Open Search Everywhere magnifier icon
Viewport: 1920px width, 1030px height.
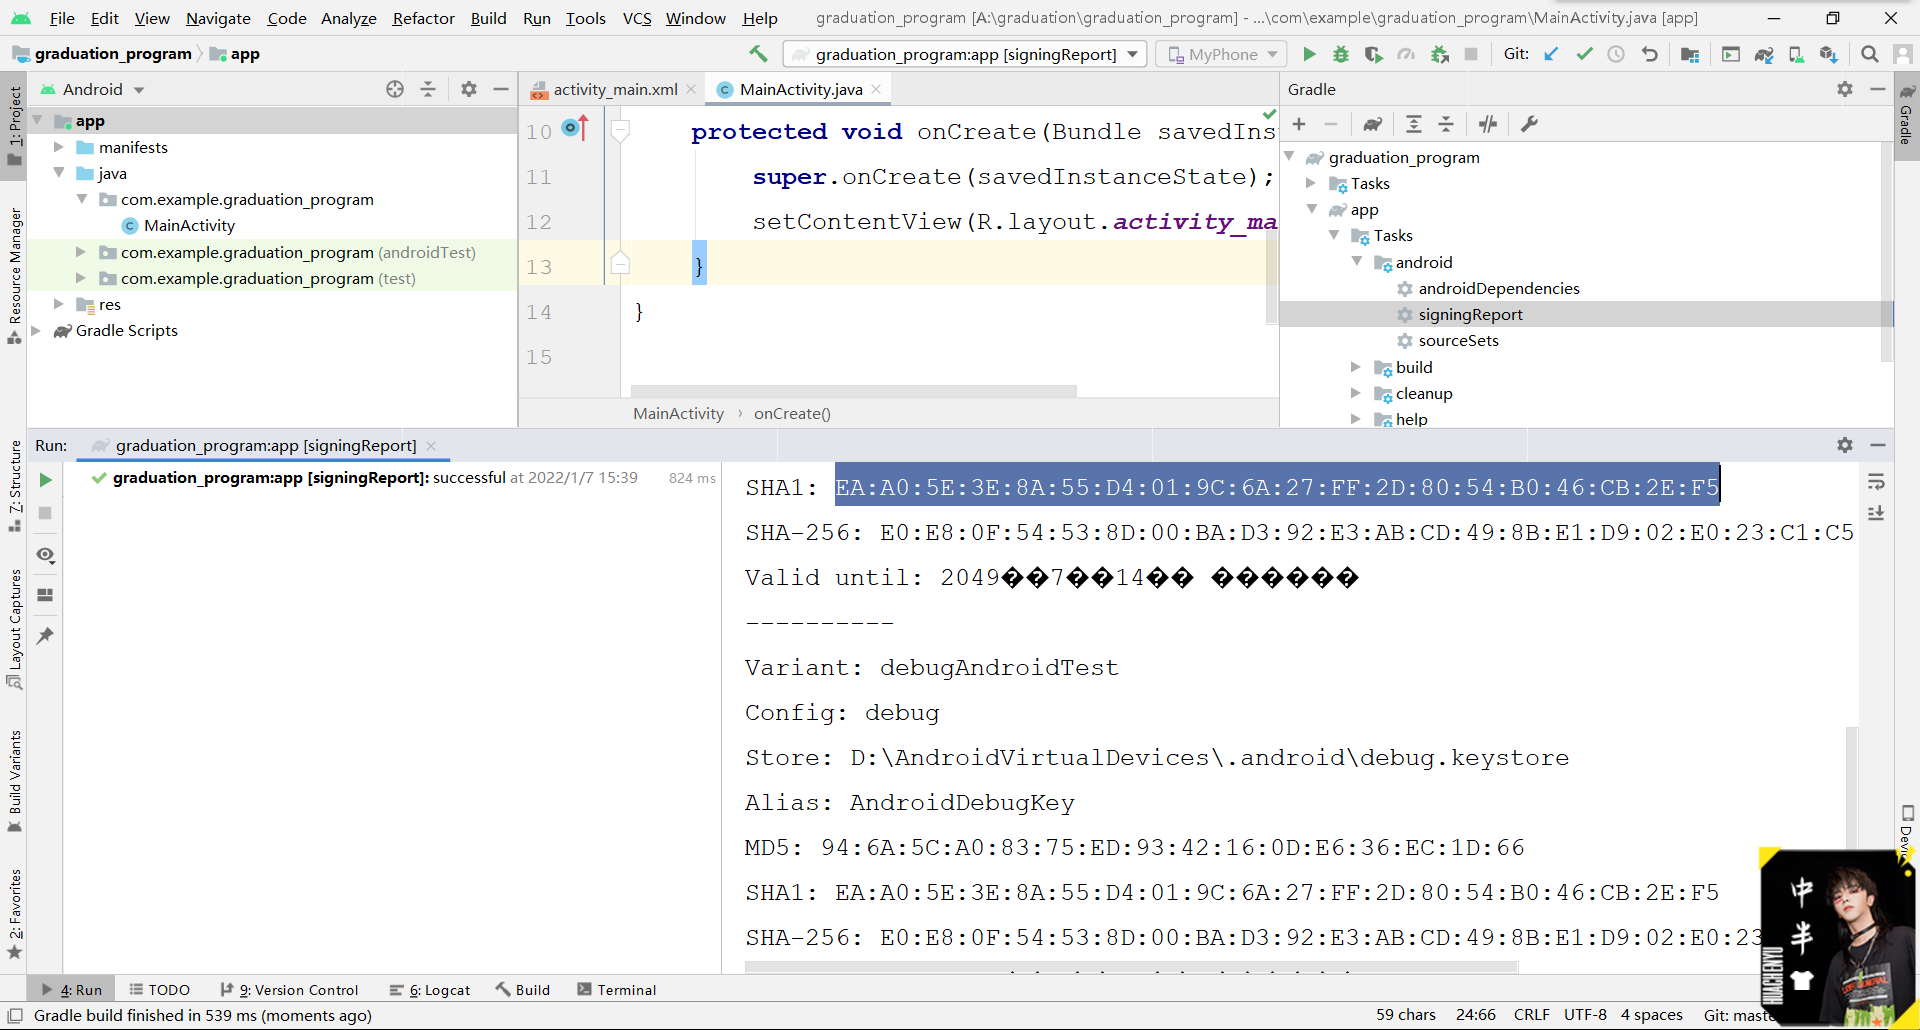(1870, 54)
